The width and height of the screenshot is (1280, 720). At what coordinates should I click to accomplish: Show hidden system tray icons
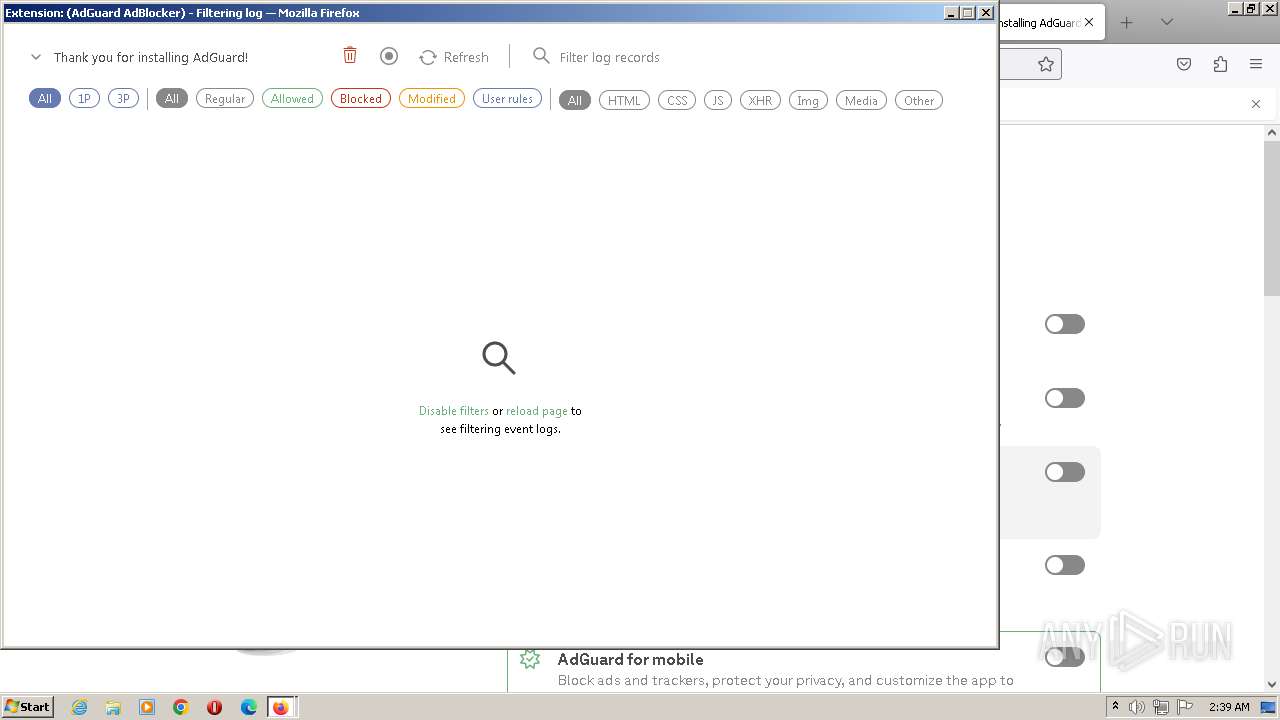click(1115, 707)
